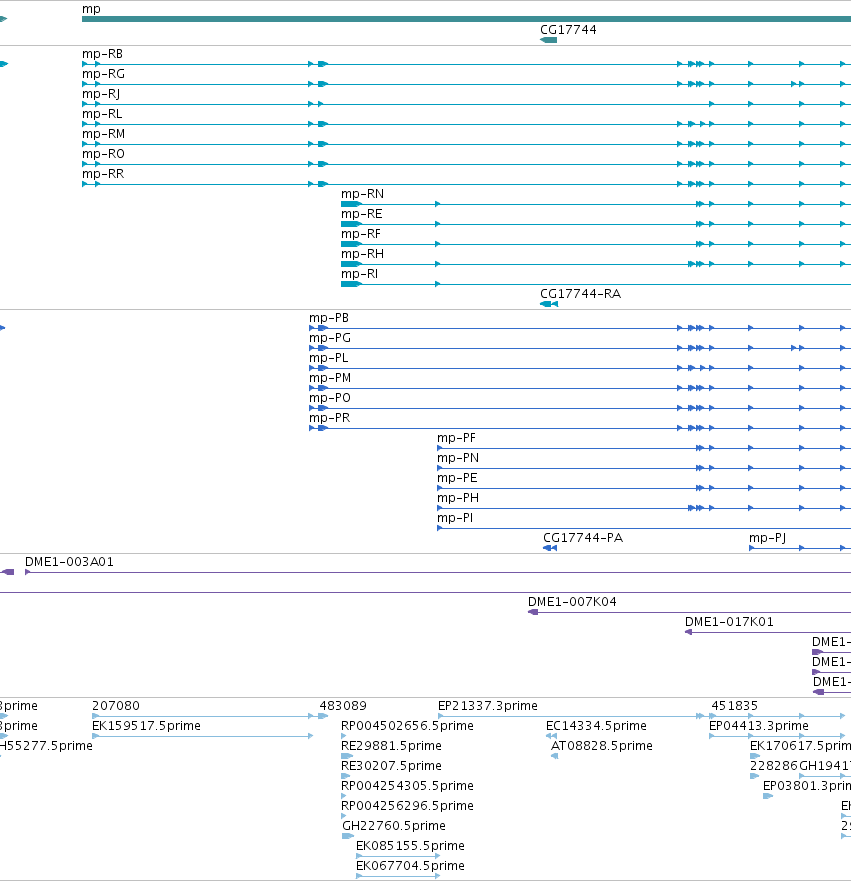This screenshot has height=881, width=851.
Task: Select the 451835 EST label
Action: pos(734,706)
